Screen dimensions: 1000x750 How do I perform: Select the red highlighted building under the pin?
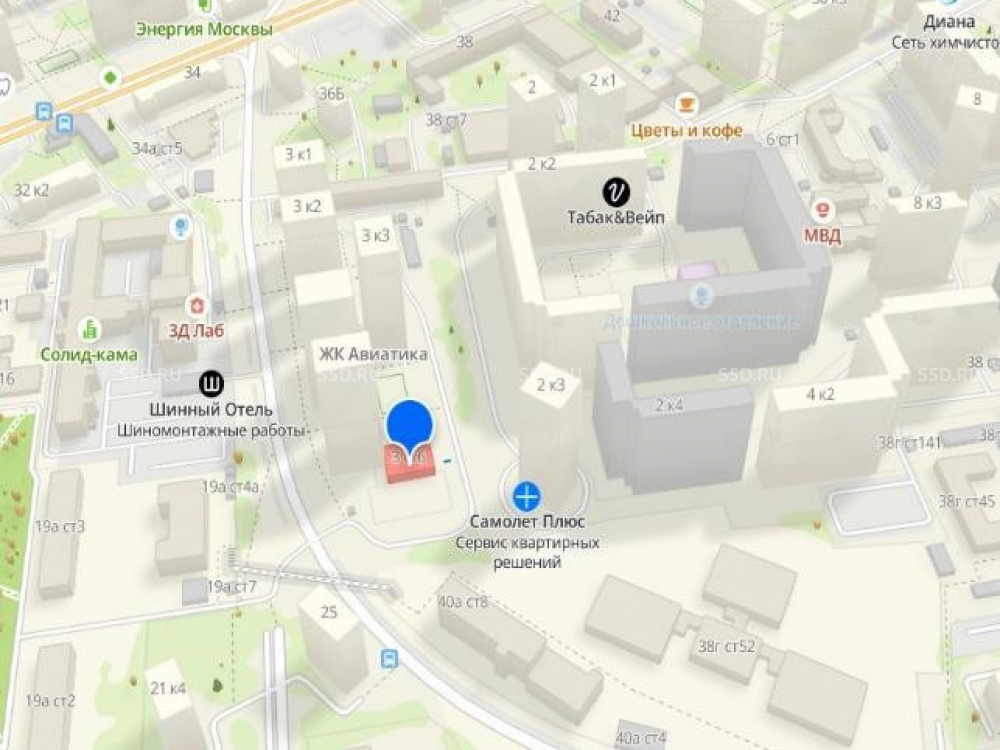tap(411, 464)
